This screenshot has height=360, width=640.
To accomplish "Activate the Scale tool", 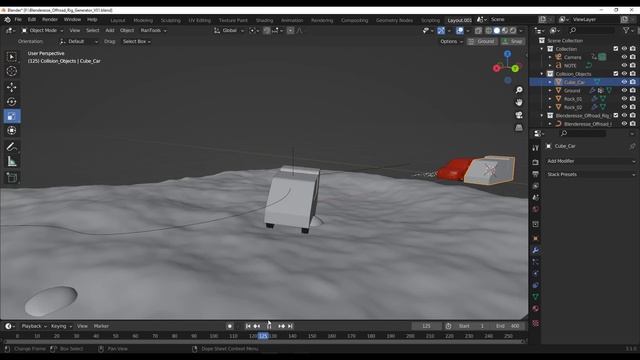I will coord(11,116).
